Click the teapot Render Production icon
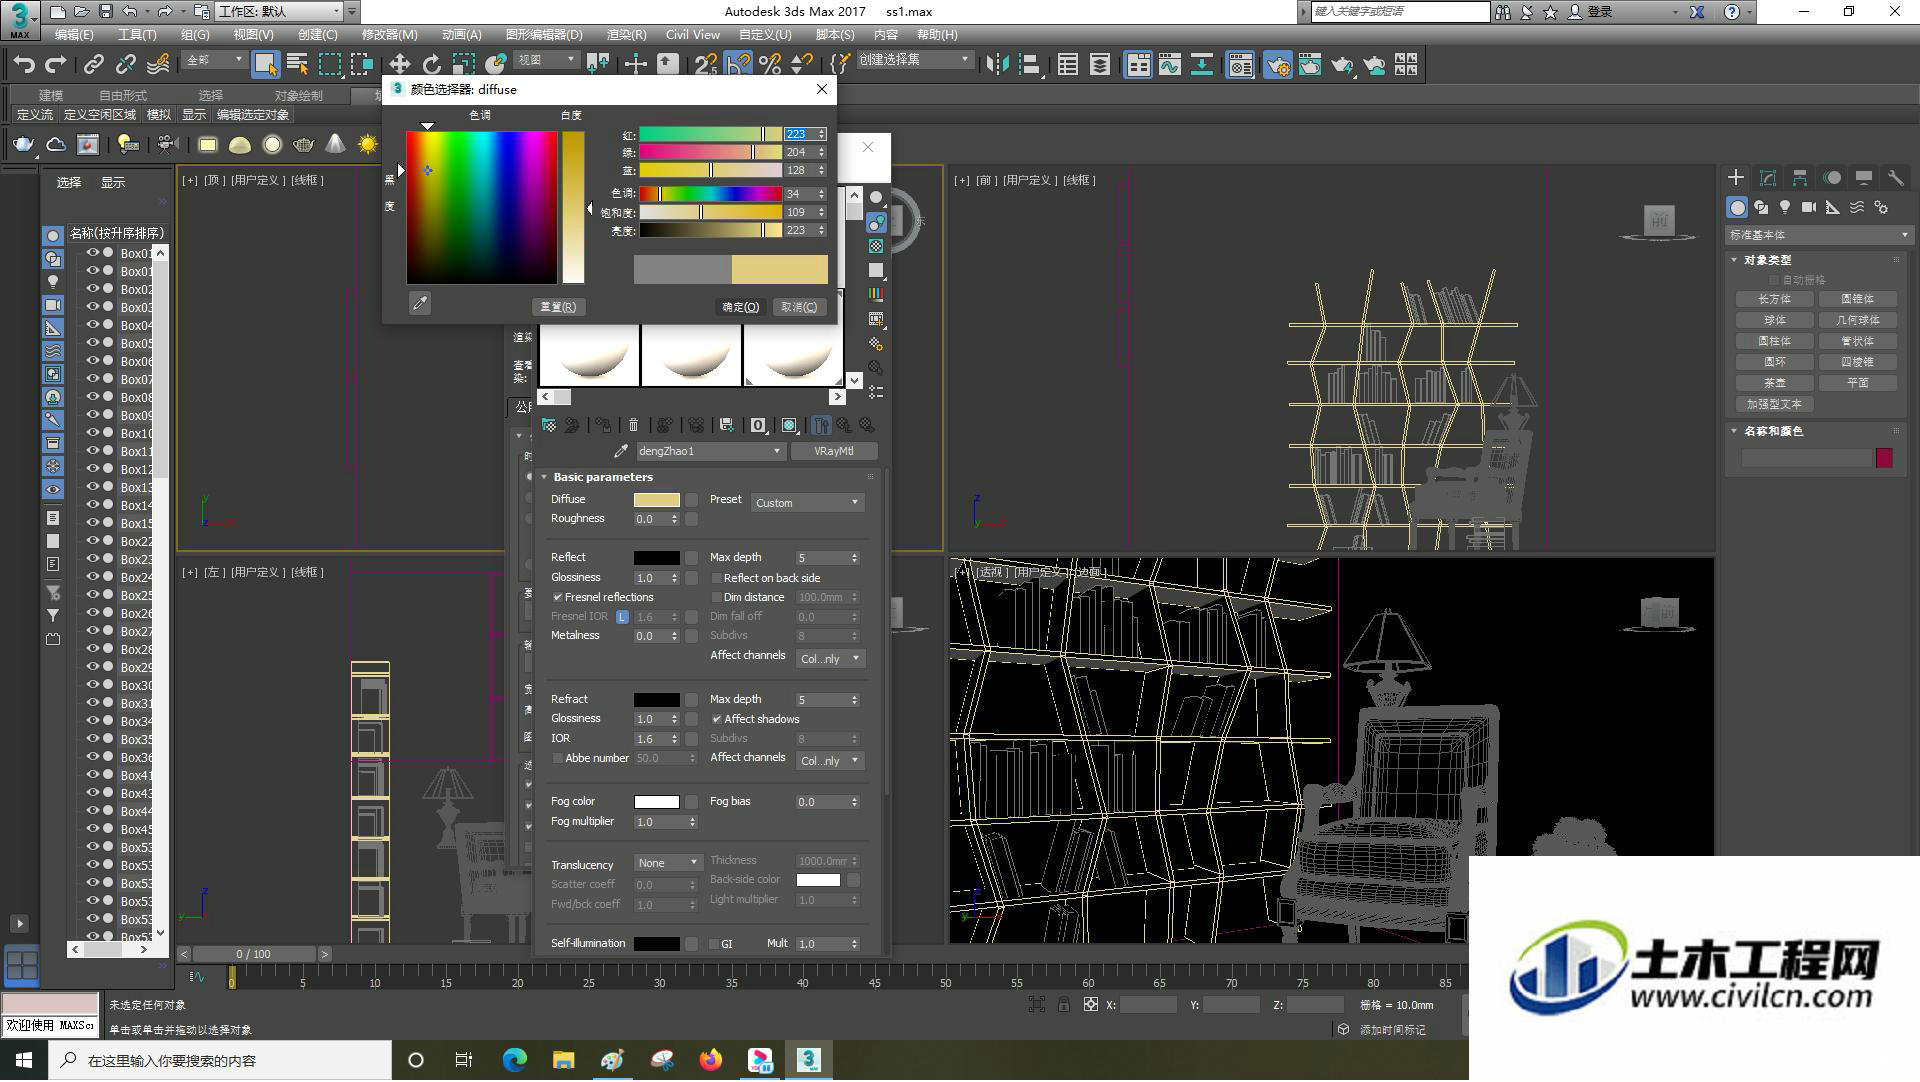 click(1341, 65)
